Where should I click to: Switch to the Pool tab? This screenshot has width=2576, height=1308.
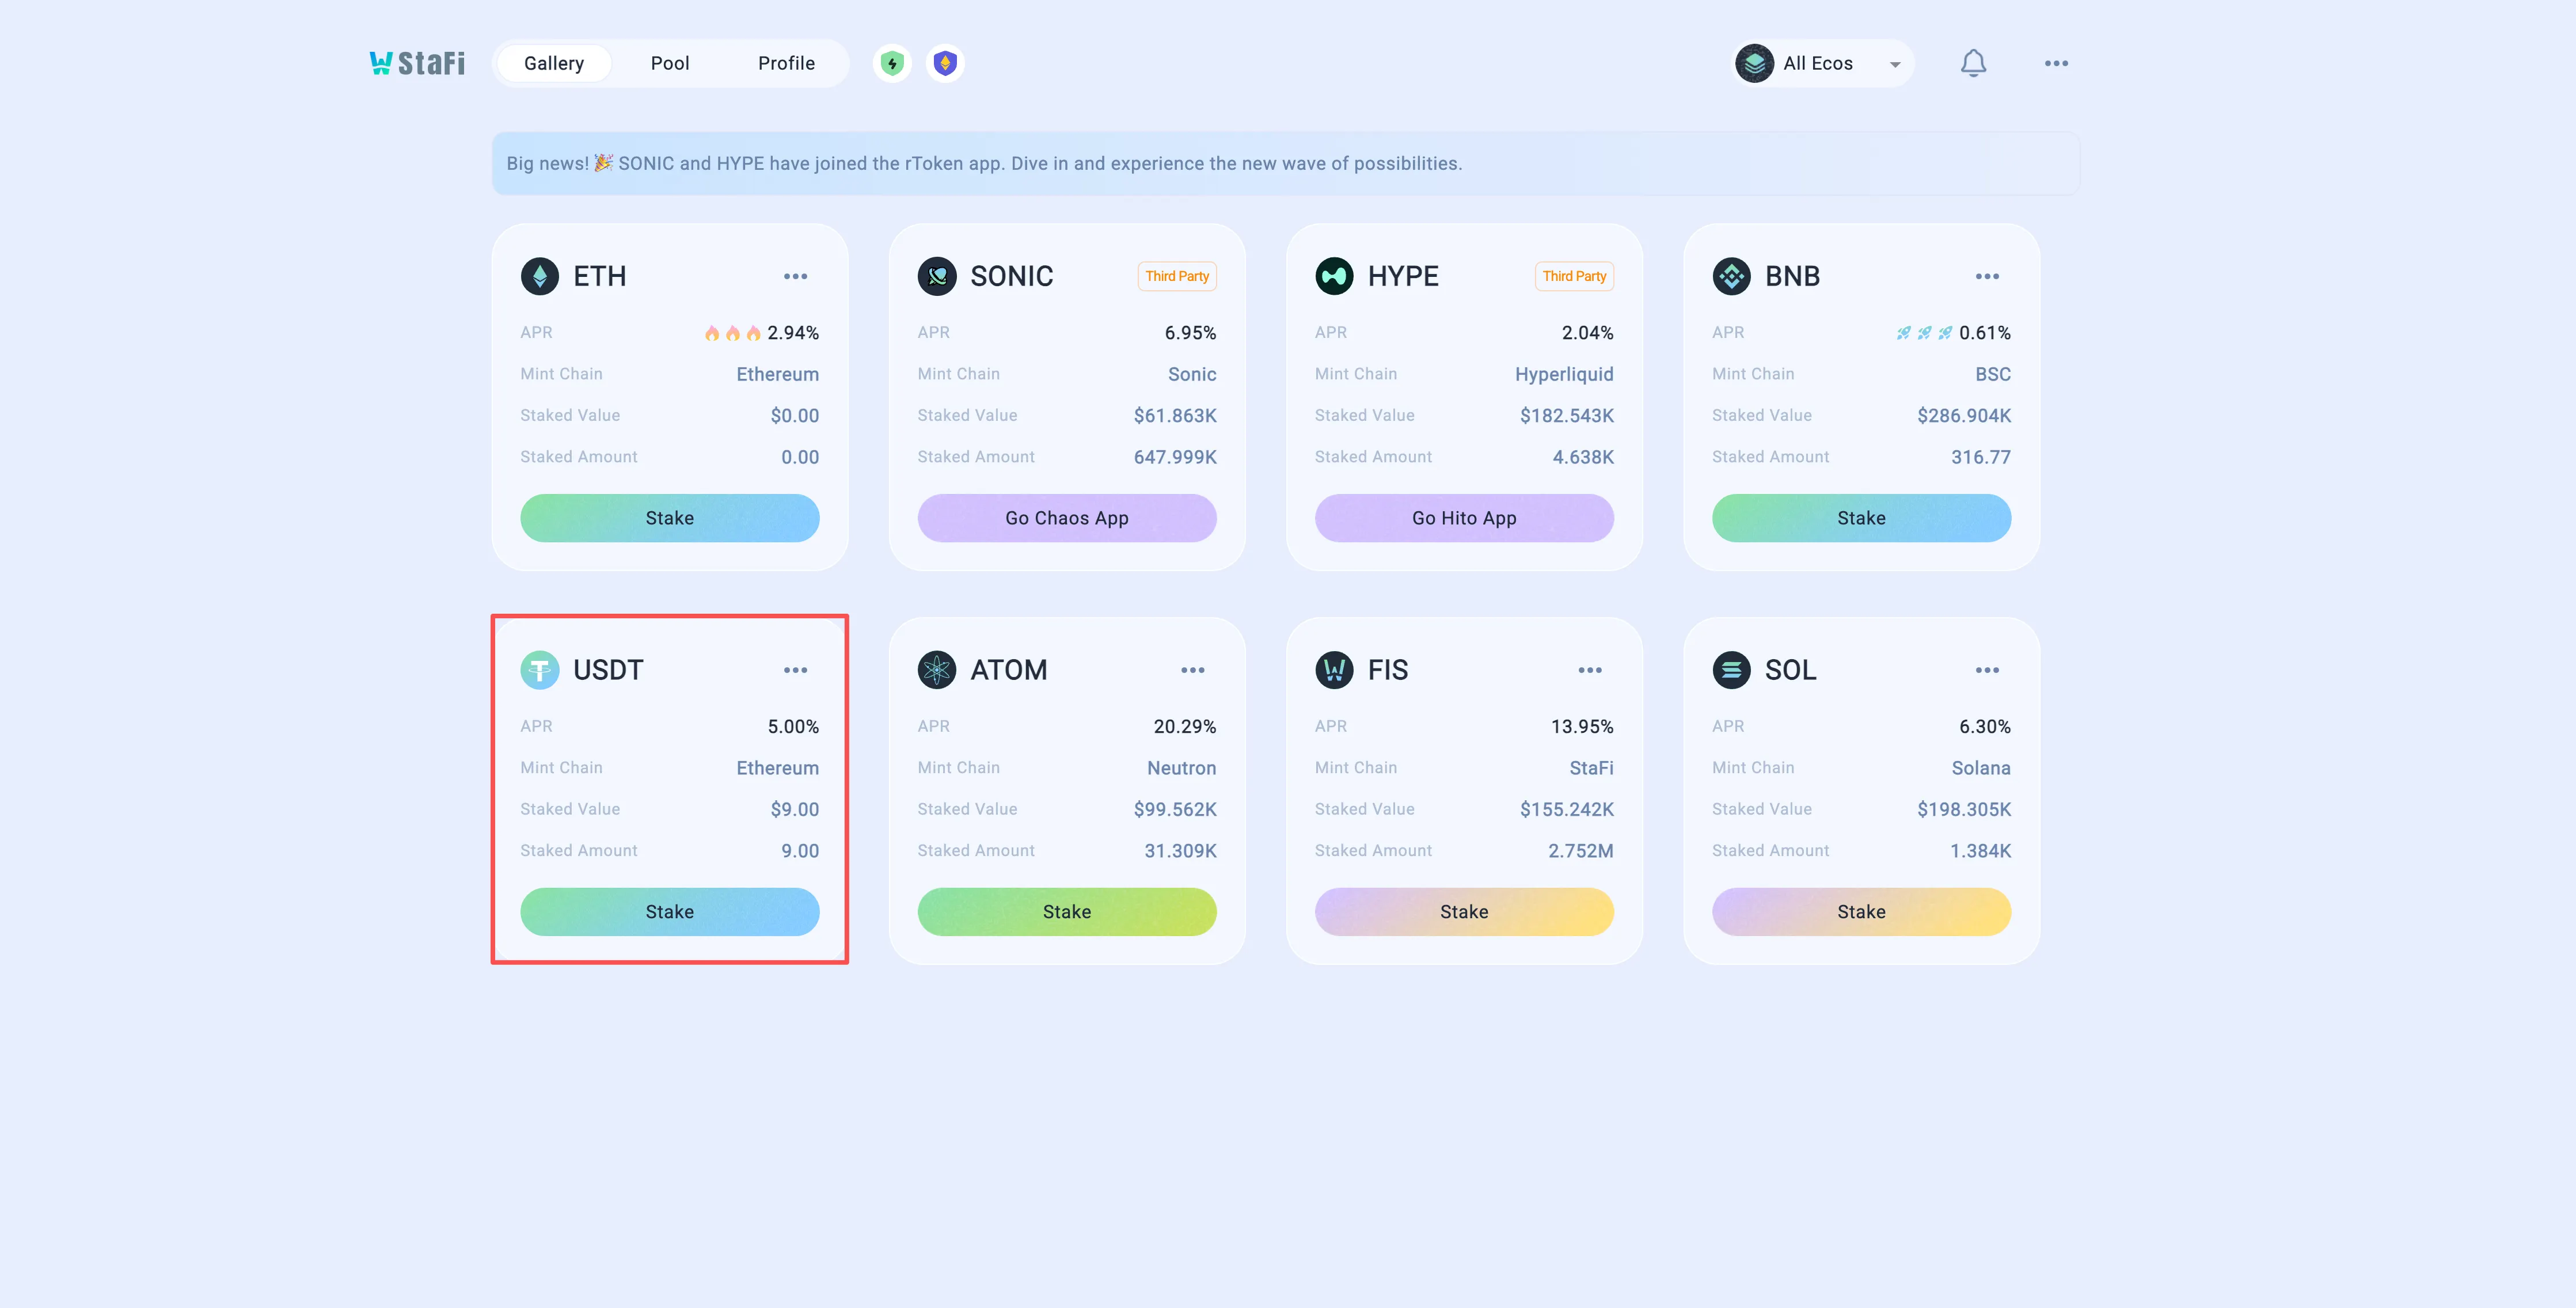670,64
